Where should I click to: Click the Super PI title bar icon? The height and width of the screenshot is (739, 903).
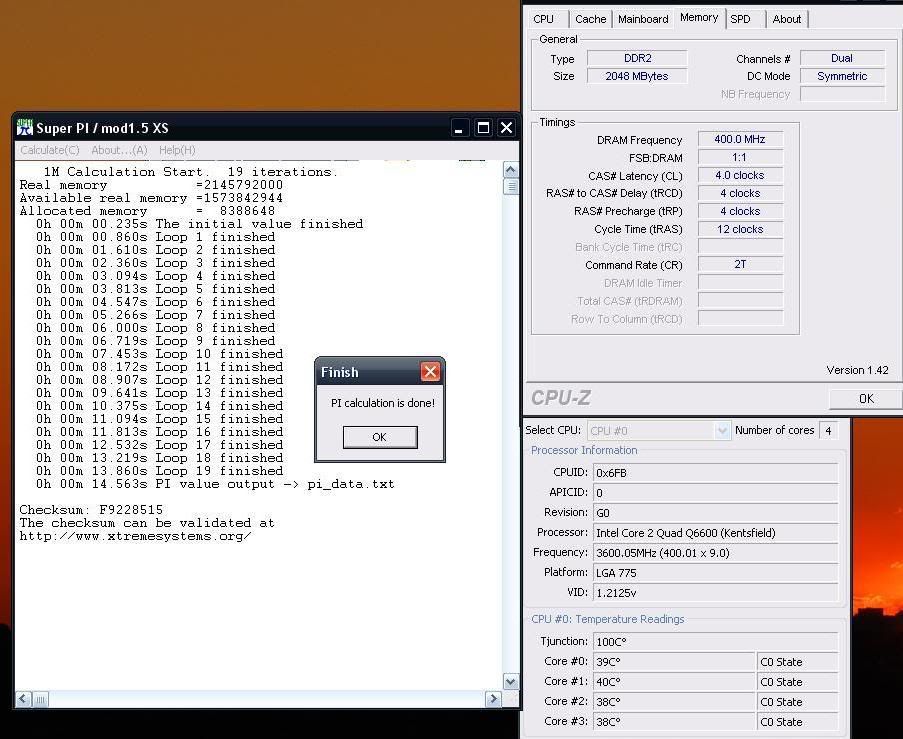tap(25, 128)
